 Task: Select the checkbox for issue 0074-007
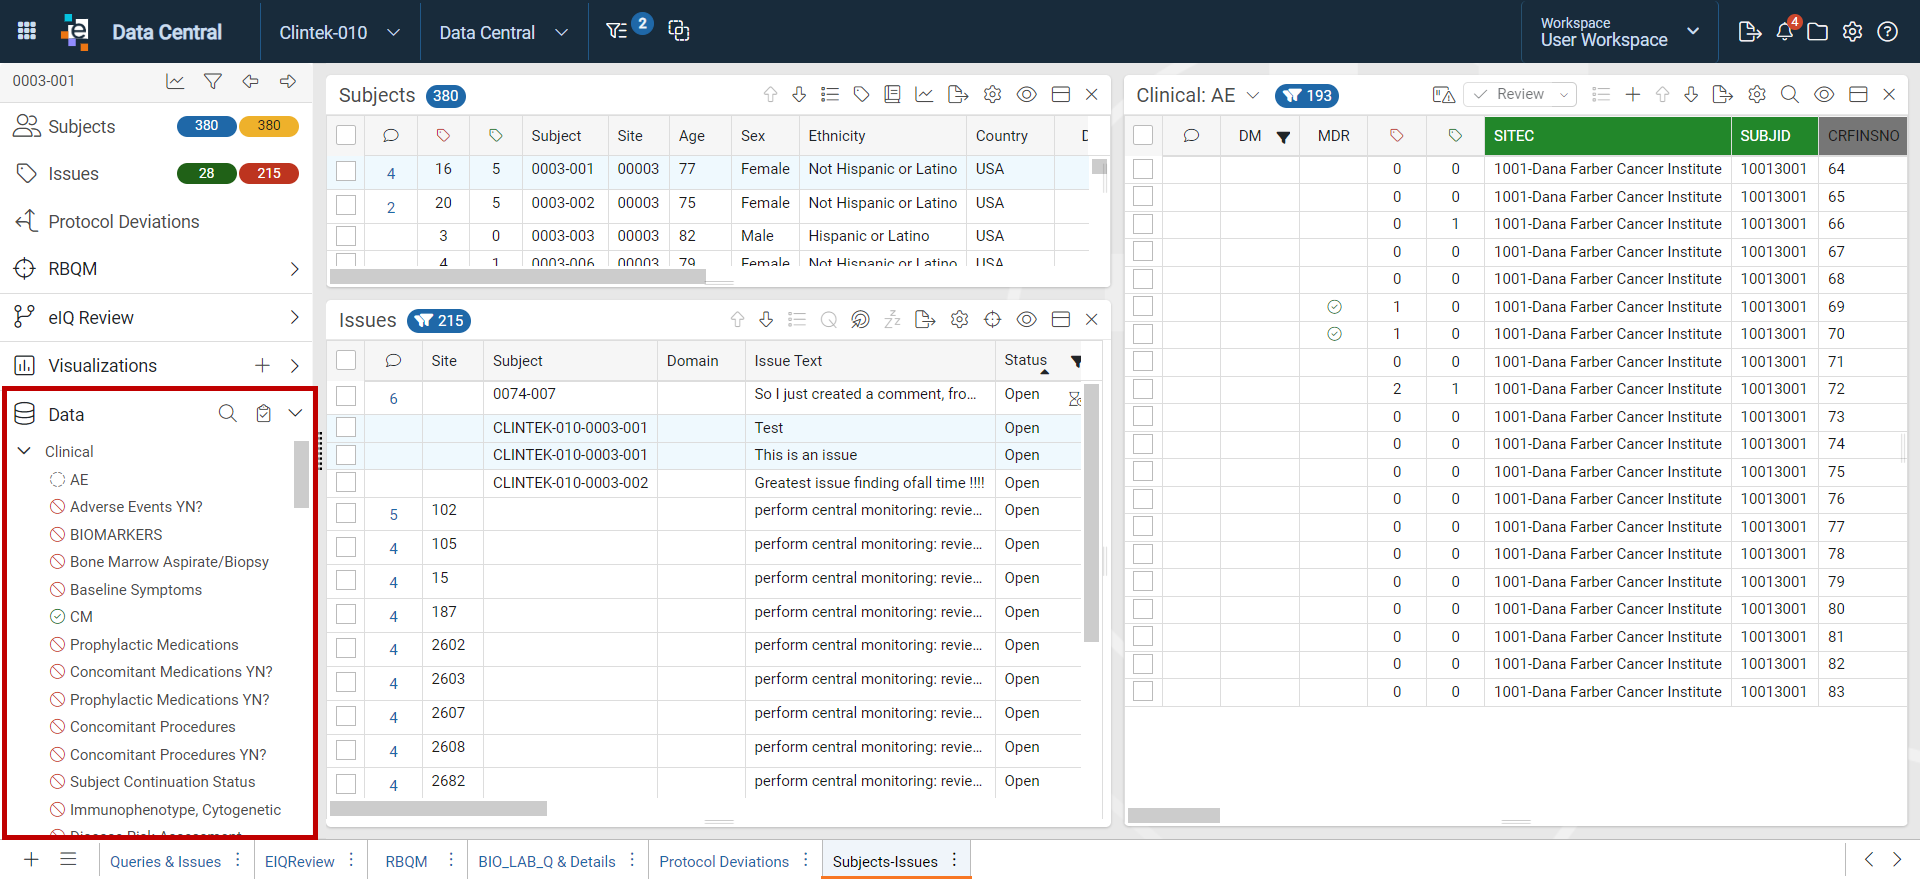tap(346, 395)
